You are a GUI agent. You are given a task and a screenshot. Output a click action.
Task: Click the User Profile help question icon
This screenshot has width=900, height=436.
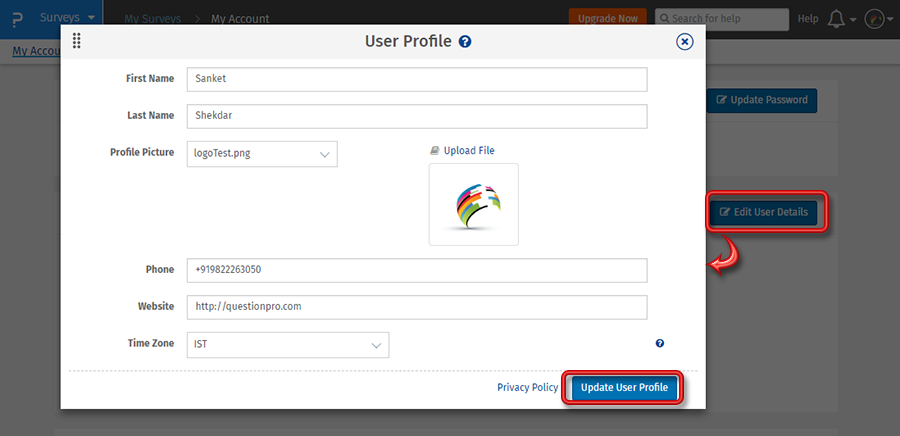[x=465, y=42]
